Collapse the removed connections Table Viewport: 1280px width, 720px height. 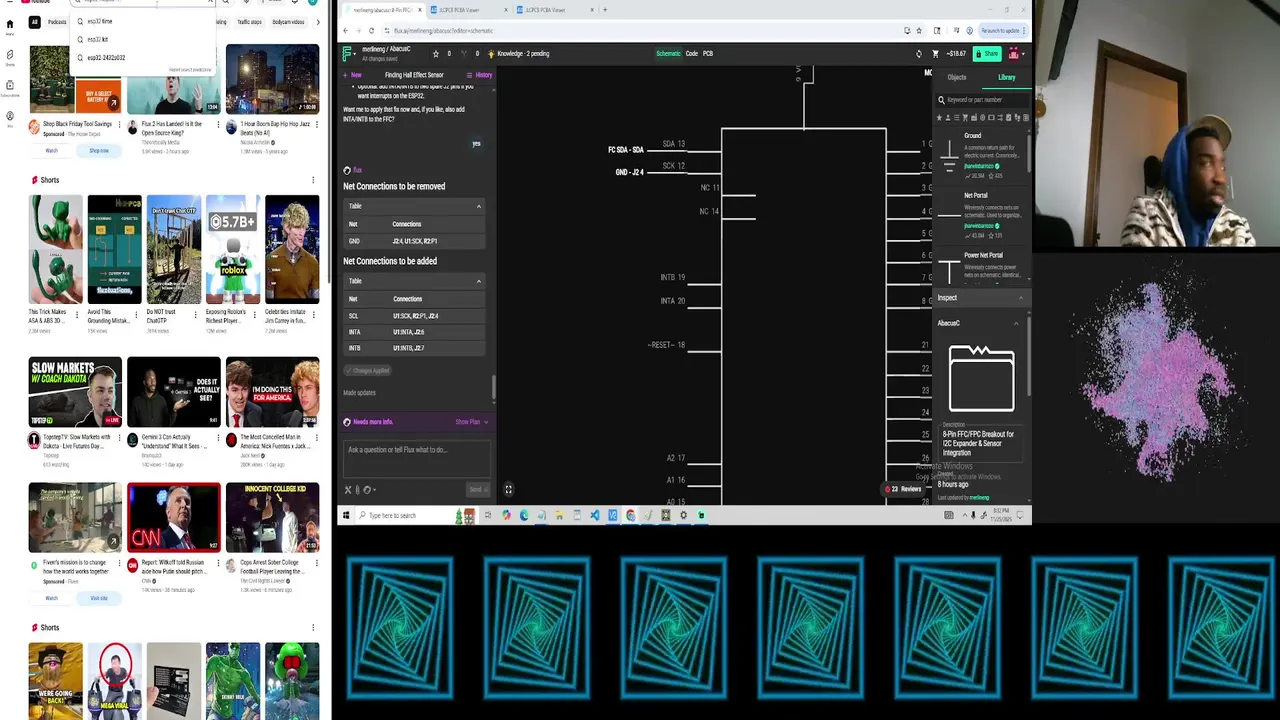tap(478, 206)
